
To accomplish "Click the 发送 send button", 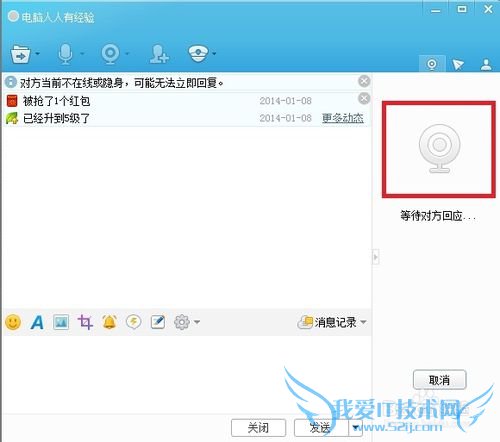I will 321,428.
